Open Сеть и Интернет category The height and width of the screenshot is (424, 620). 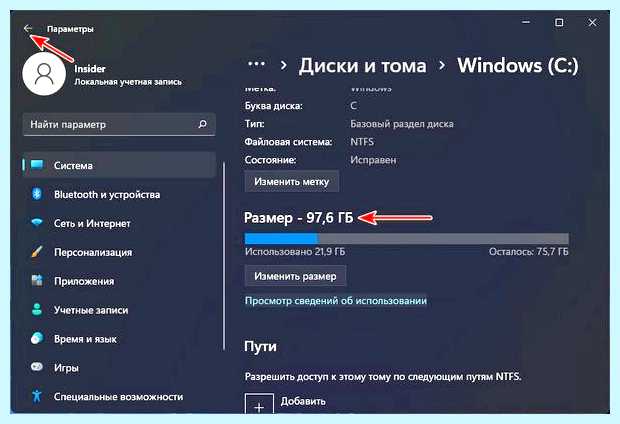click(119, 223)
